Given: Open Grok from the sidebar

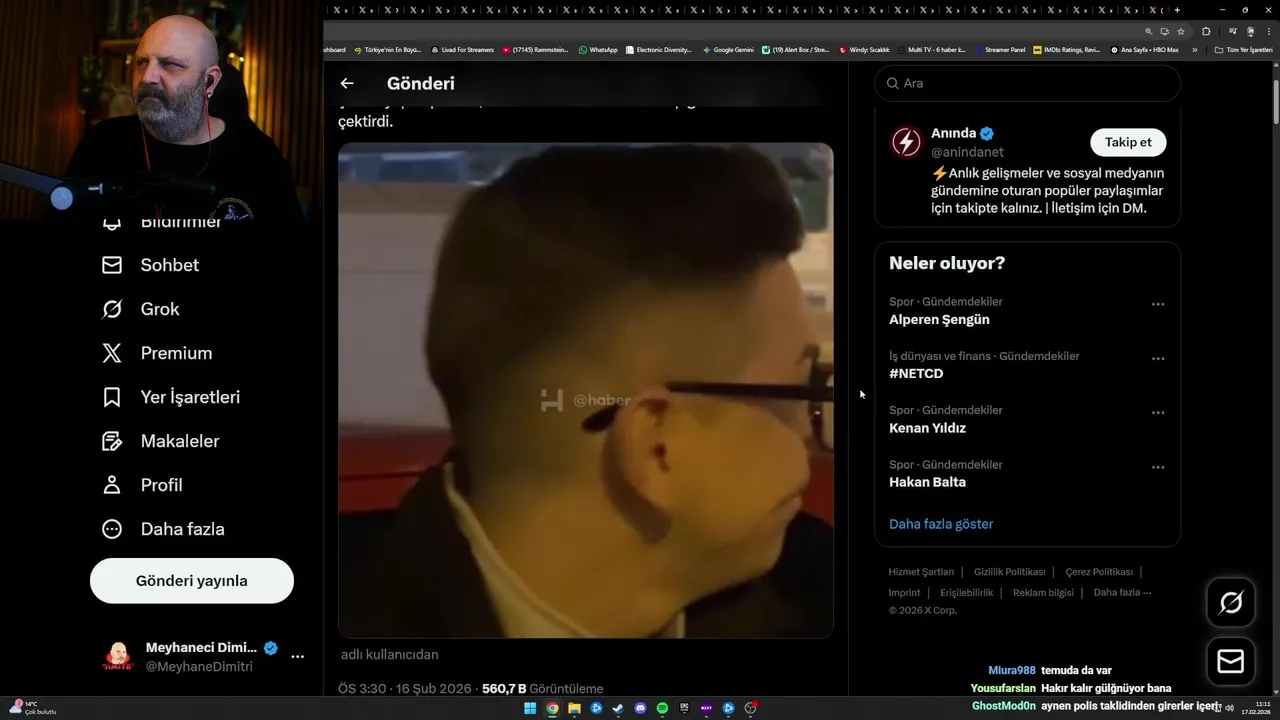Looking at the screenshot, I should pyautogui.click(x=141, y=309).
